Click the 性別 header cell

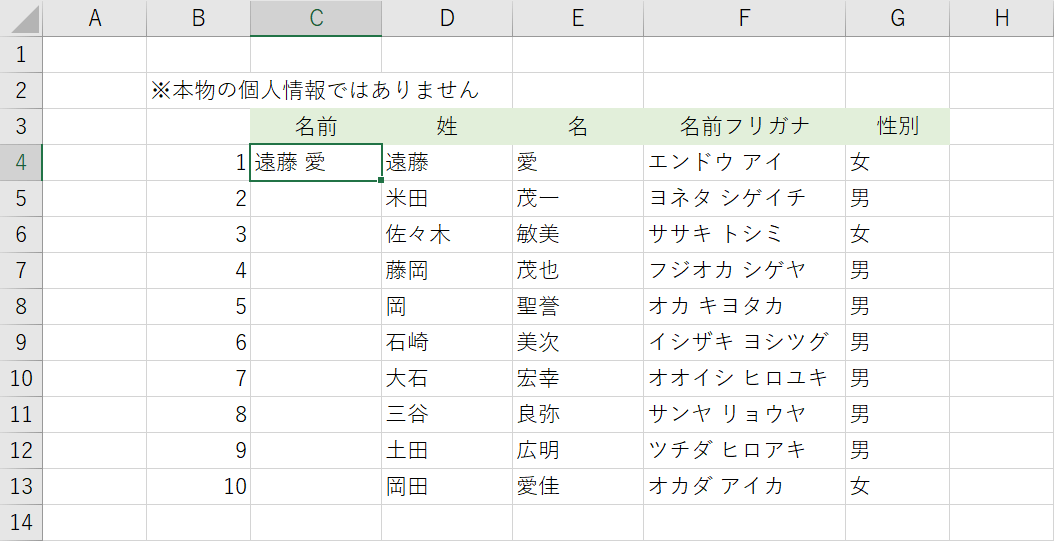click(897, 126)
